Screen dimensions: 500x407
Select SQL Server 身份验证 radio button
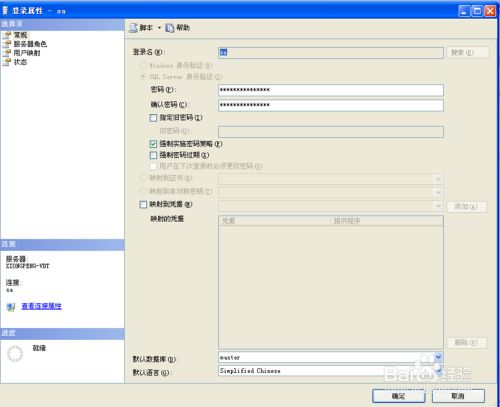(x=143, y=76)
